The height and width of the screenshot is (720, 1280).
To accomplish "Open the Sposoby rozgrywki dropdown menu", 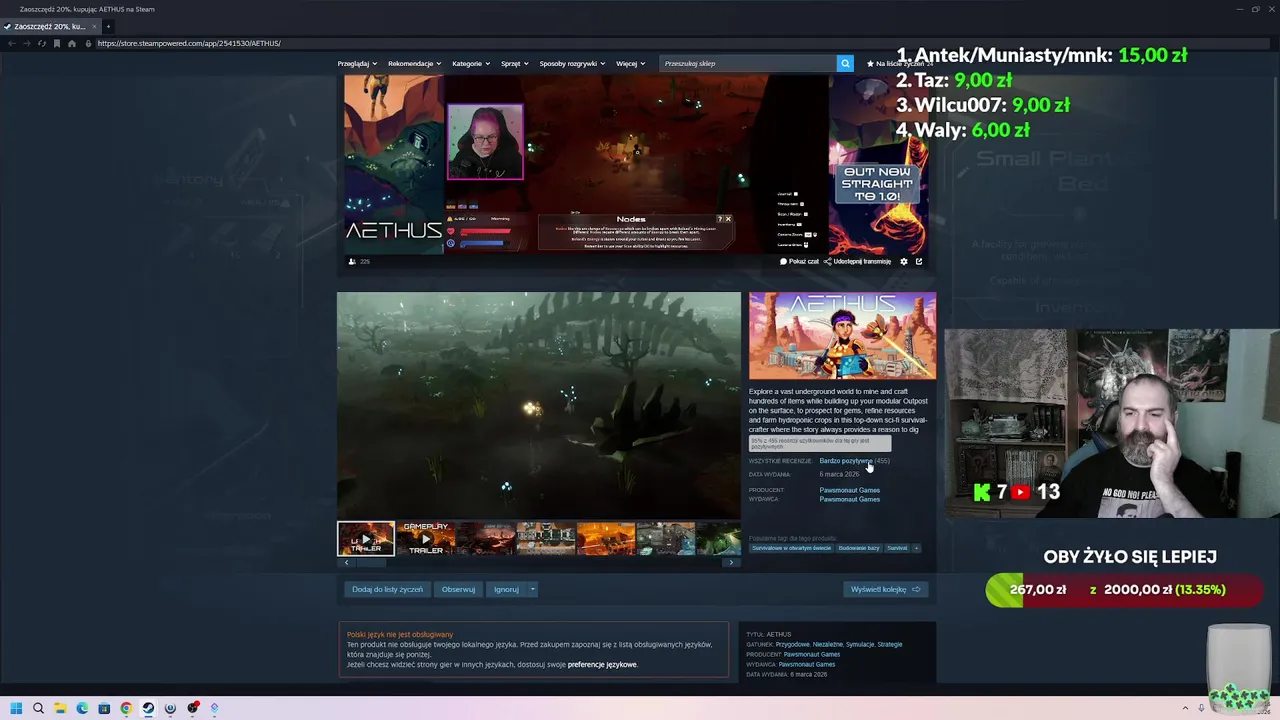I will coord(572,63).
